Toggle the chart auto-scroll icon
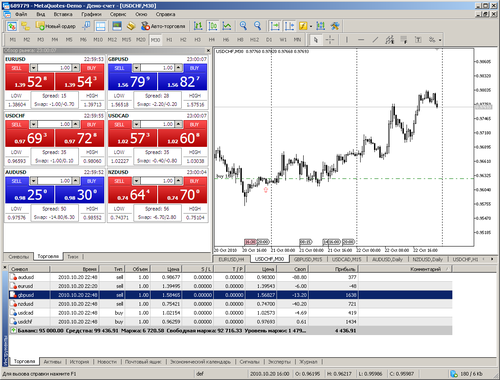The height and width of the screenshot is (380, 500). coord(275,26)
